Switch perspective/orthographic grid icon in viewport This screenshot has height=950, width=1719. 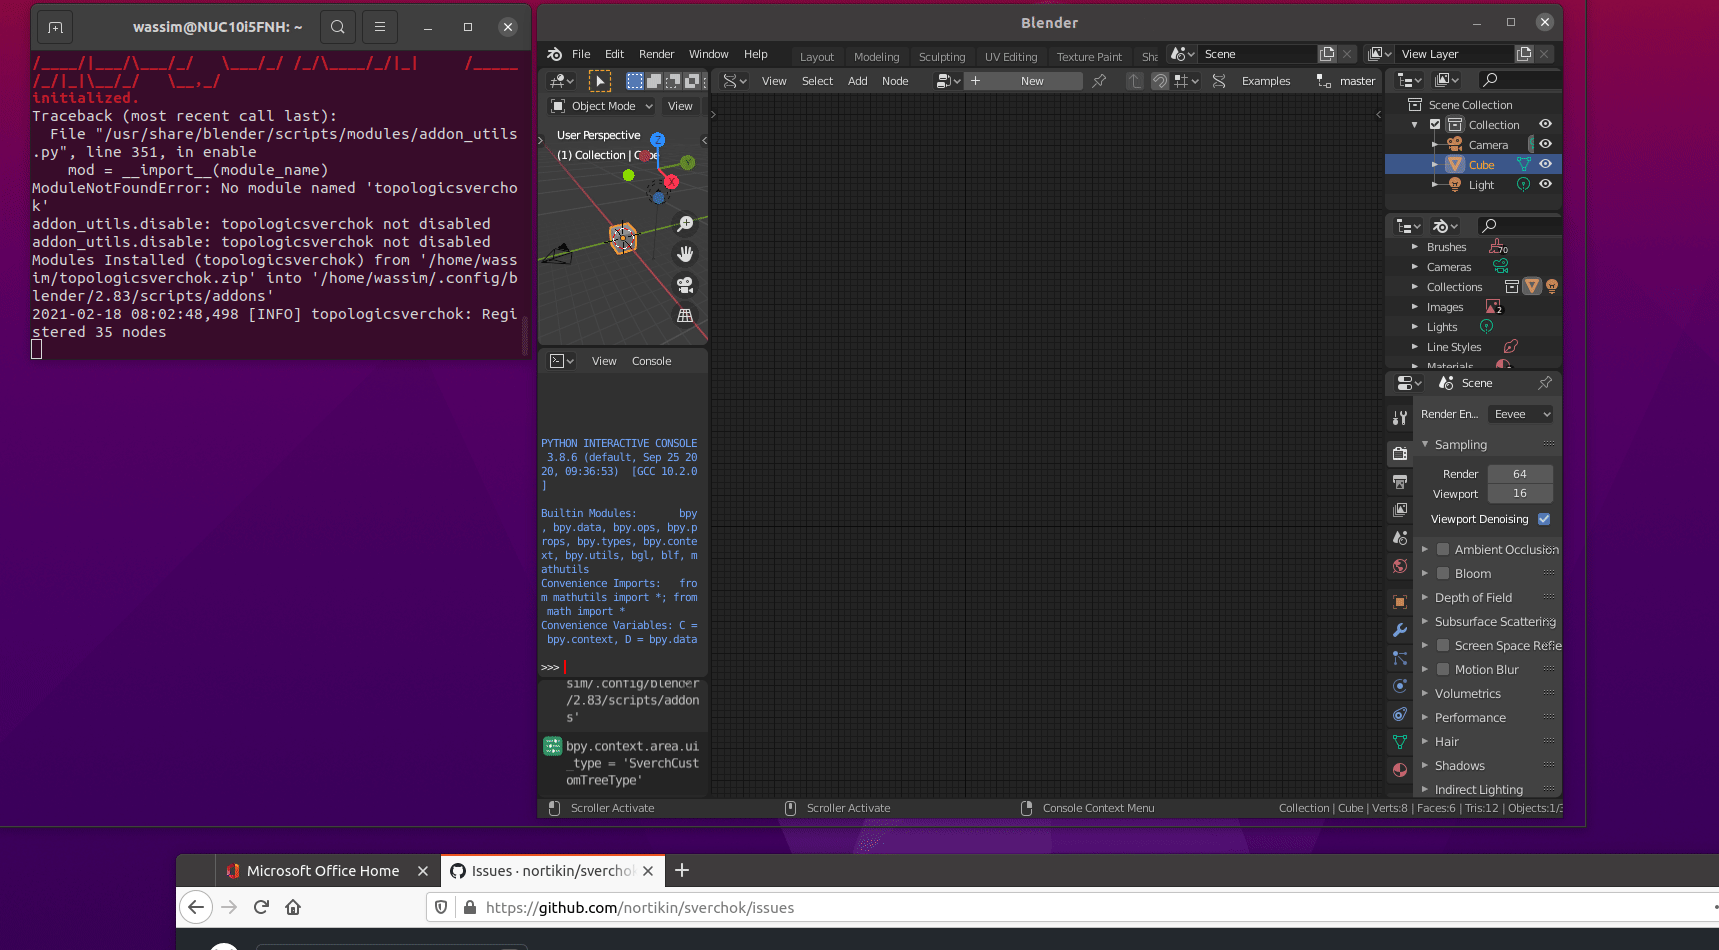[x=685, y=315]
